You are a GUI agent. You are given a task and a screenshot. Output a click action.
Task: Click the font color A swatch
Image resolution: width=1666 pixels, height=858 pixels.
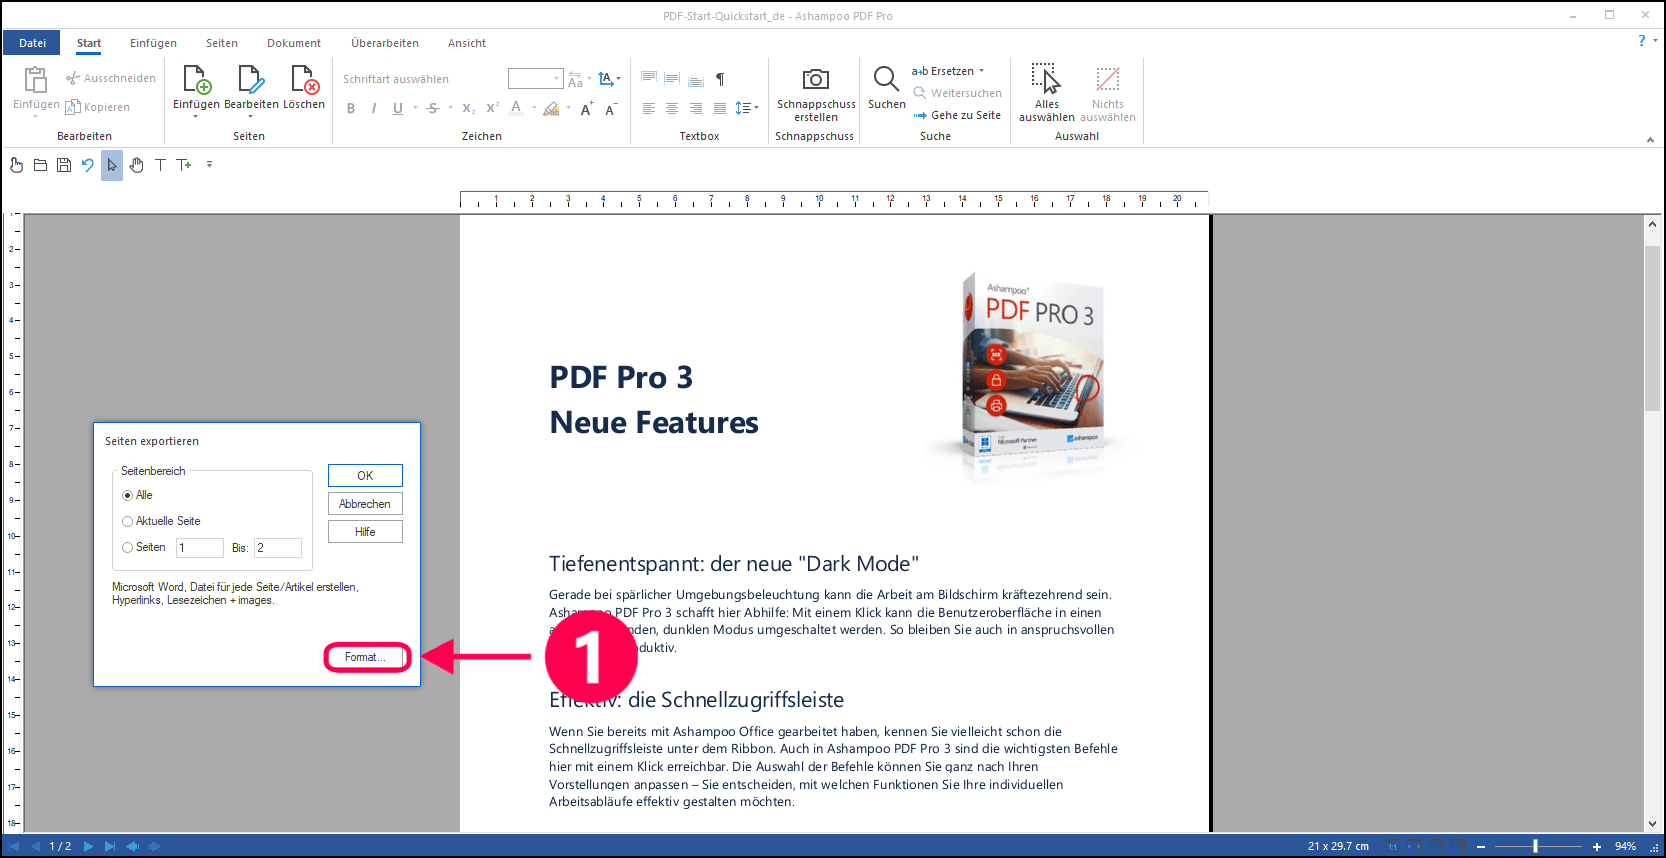tap(516, 108)
